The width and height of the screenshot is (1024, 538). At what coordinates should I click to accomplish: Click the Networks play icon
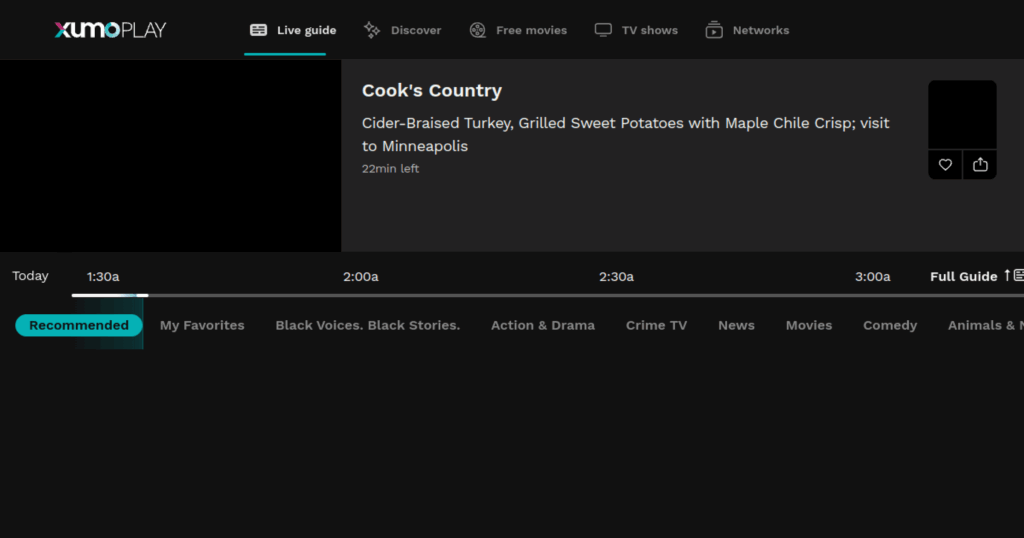714,30
